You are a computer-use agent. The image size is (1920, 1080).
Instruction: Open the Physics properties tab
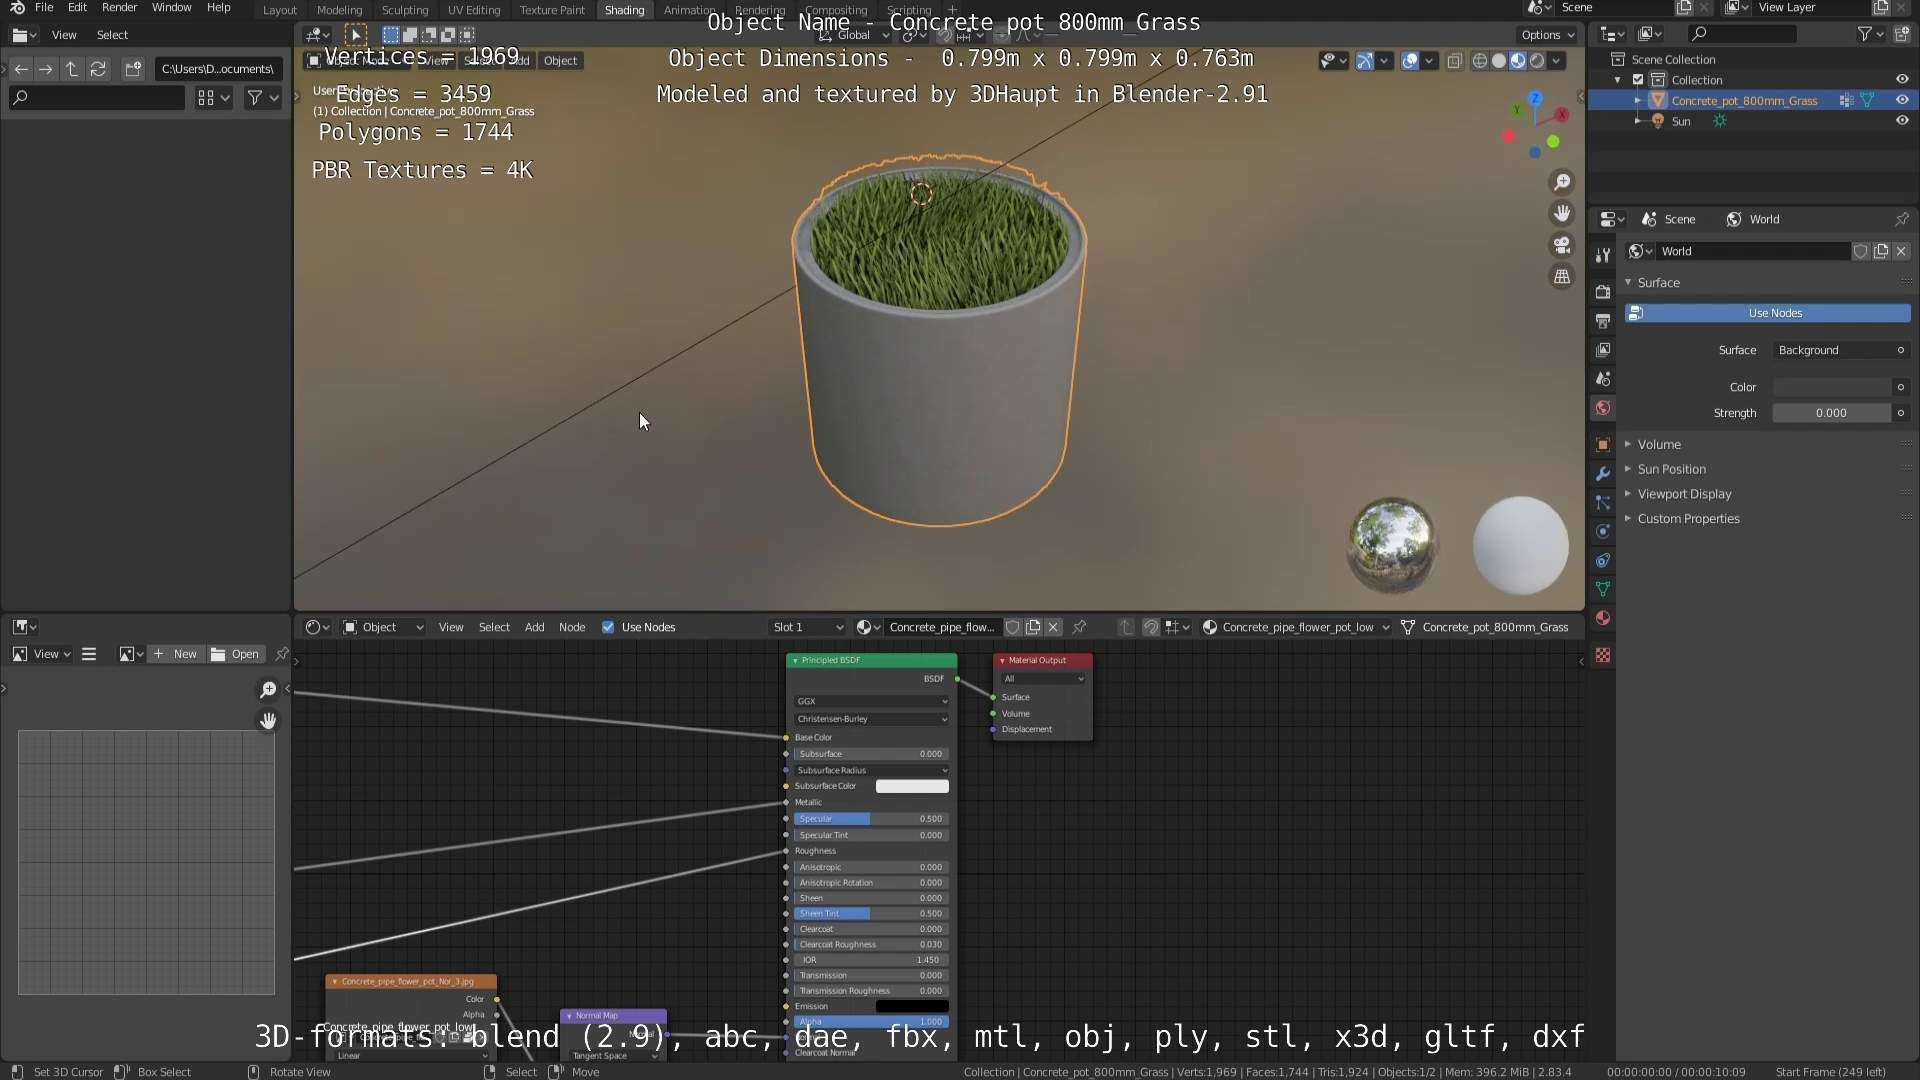(x=1603, y=531)
